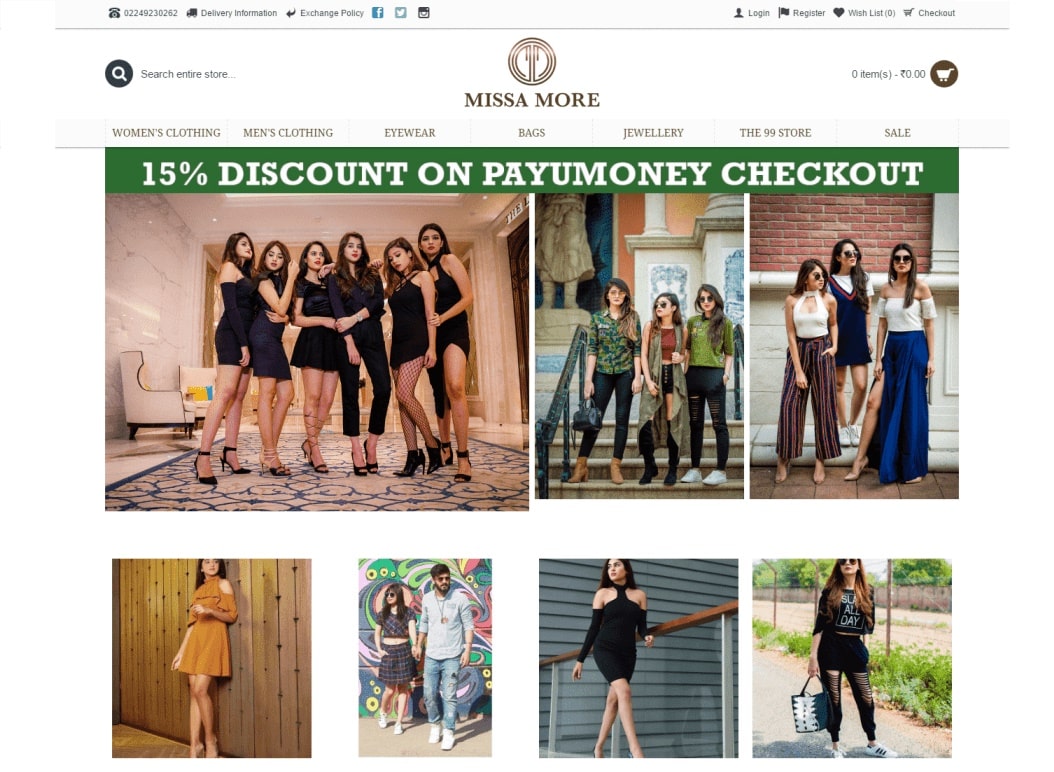Image resolution: width=1054 pixels, height=772 pixels.
Task: Click the round search magnifier icon
Action: pos(119,74)
